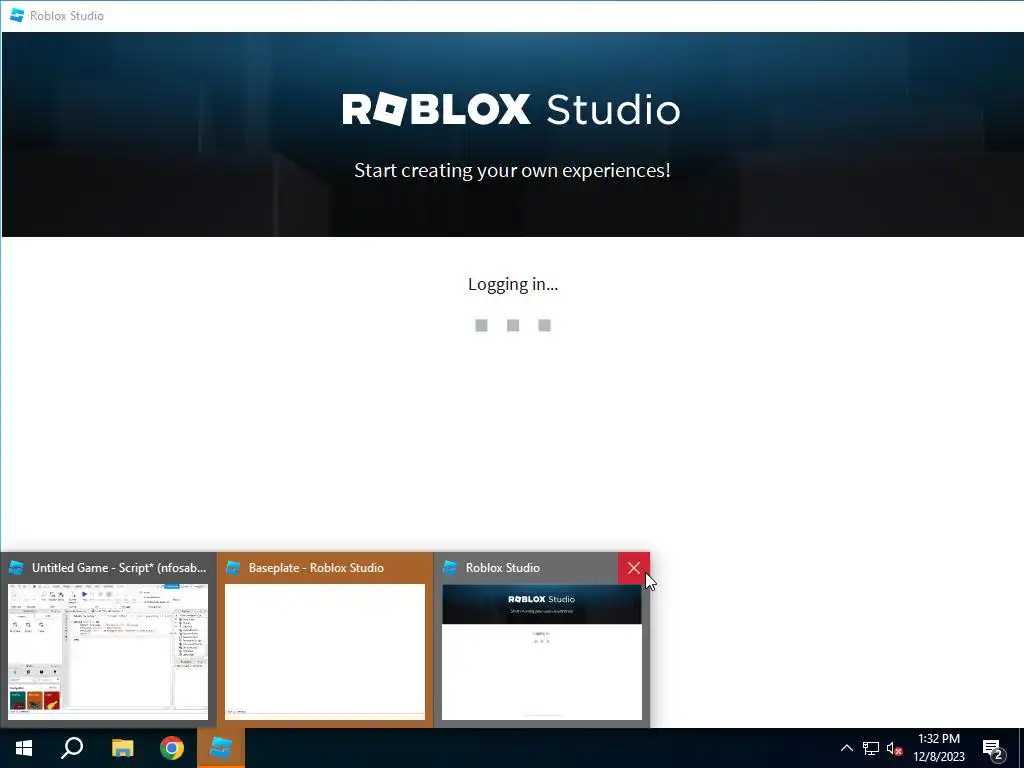Click the muted volume tray icon
This screenshot has height=768, width=1024.
pos(894,748)
